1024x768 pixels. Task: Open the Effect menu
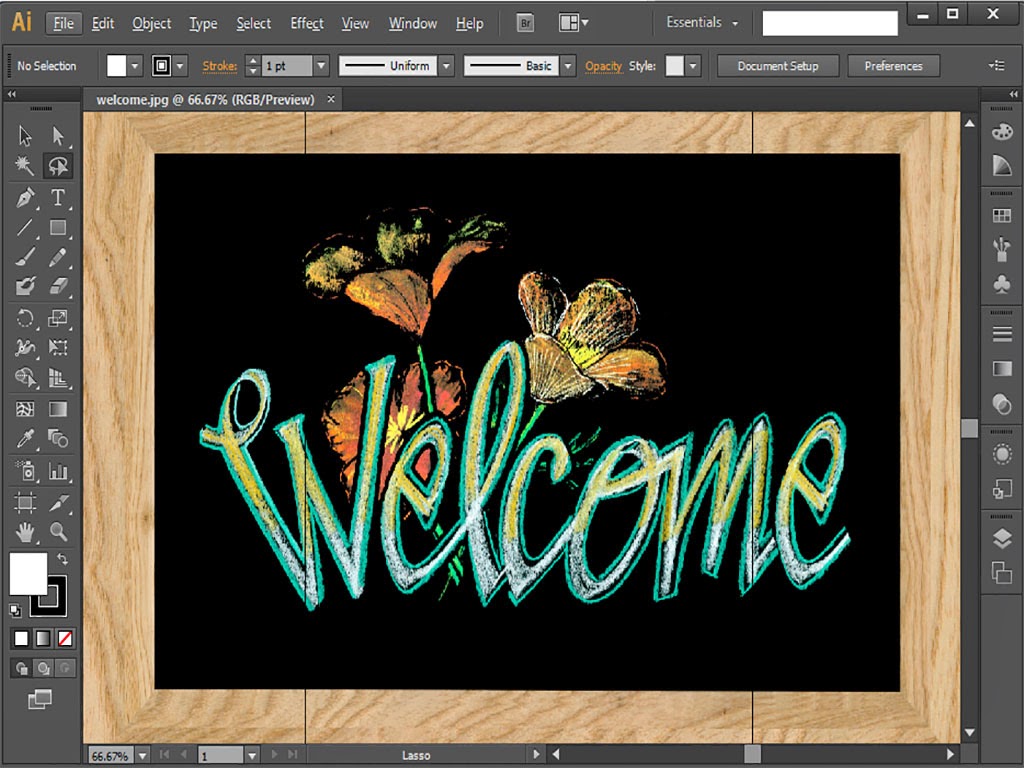tap(306, 23)
